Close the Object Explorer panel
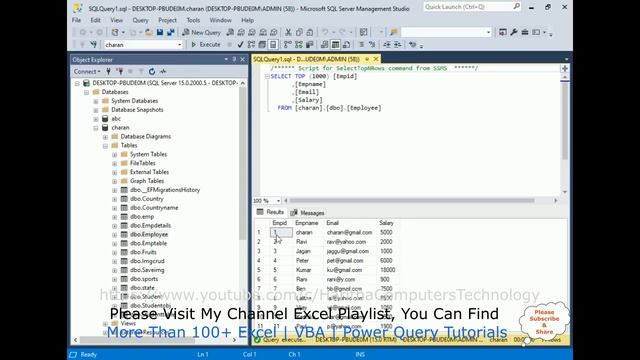 pyautogui.click(x=242, y=60)
